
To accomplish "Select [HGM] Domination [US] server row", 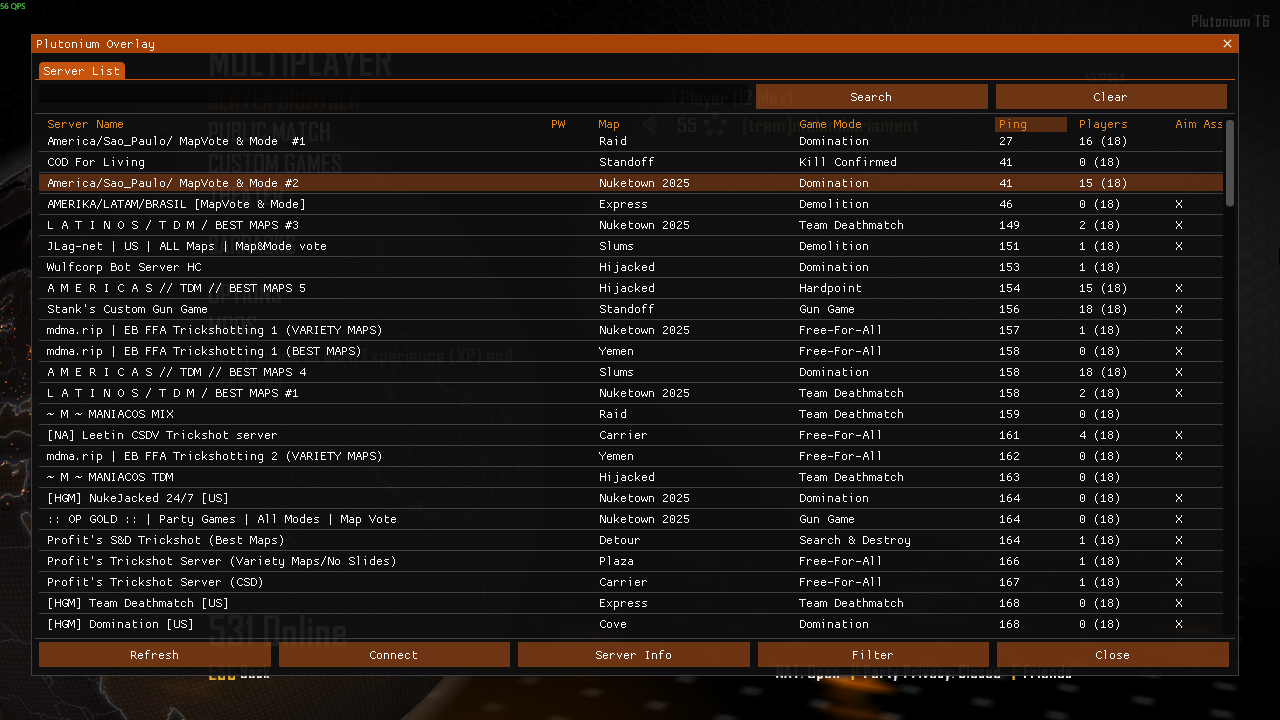I will click(x=631, y=624).
